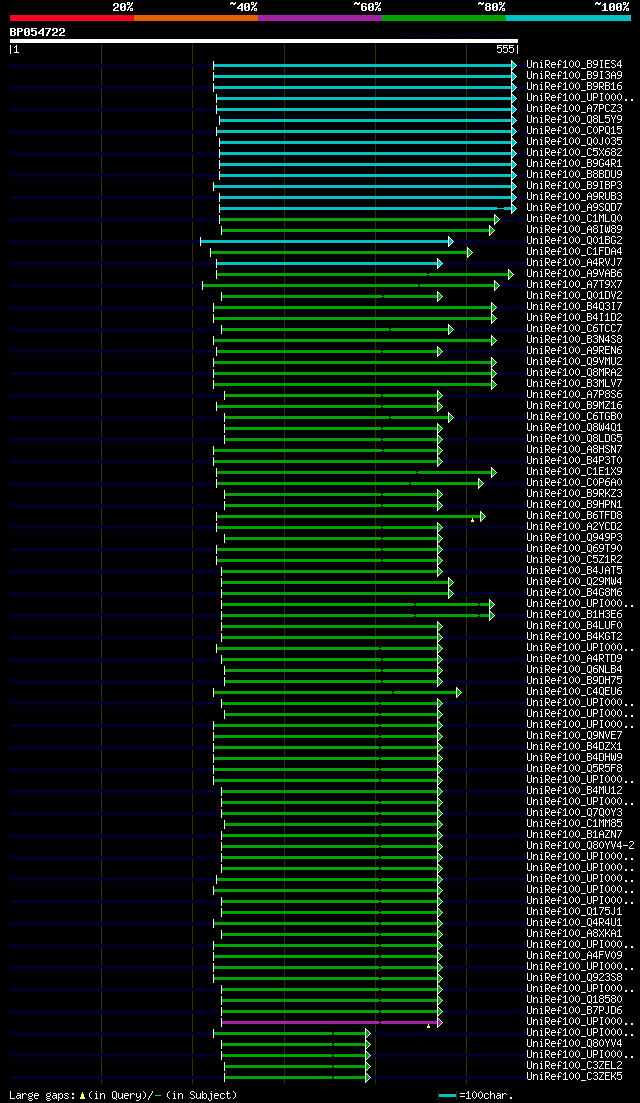Select the UniRef100_Q01BG2 label
The image size is (640, 1103).
click(x=574, y=241)
